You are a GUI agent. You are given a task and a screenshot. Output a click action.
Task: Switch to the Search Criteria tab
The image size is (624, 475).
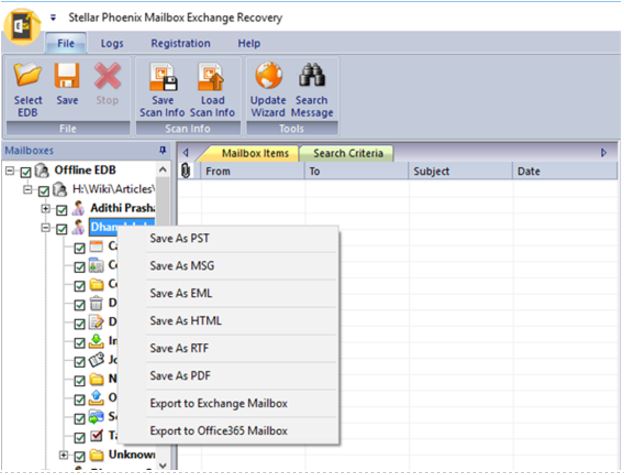coord(348,153)
